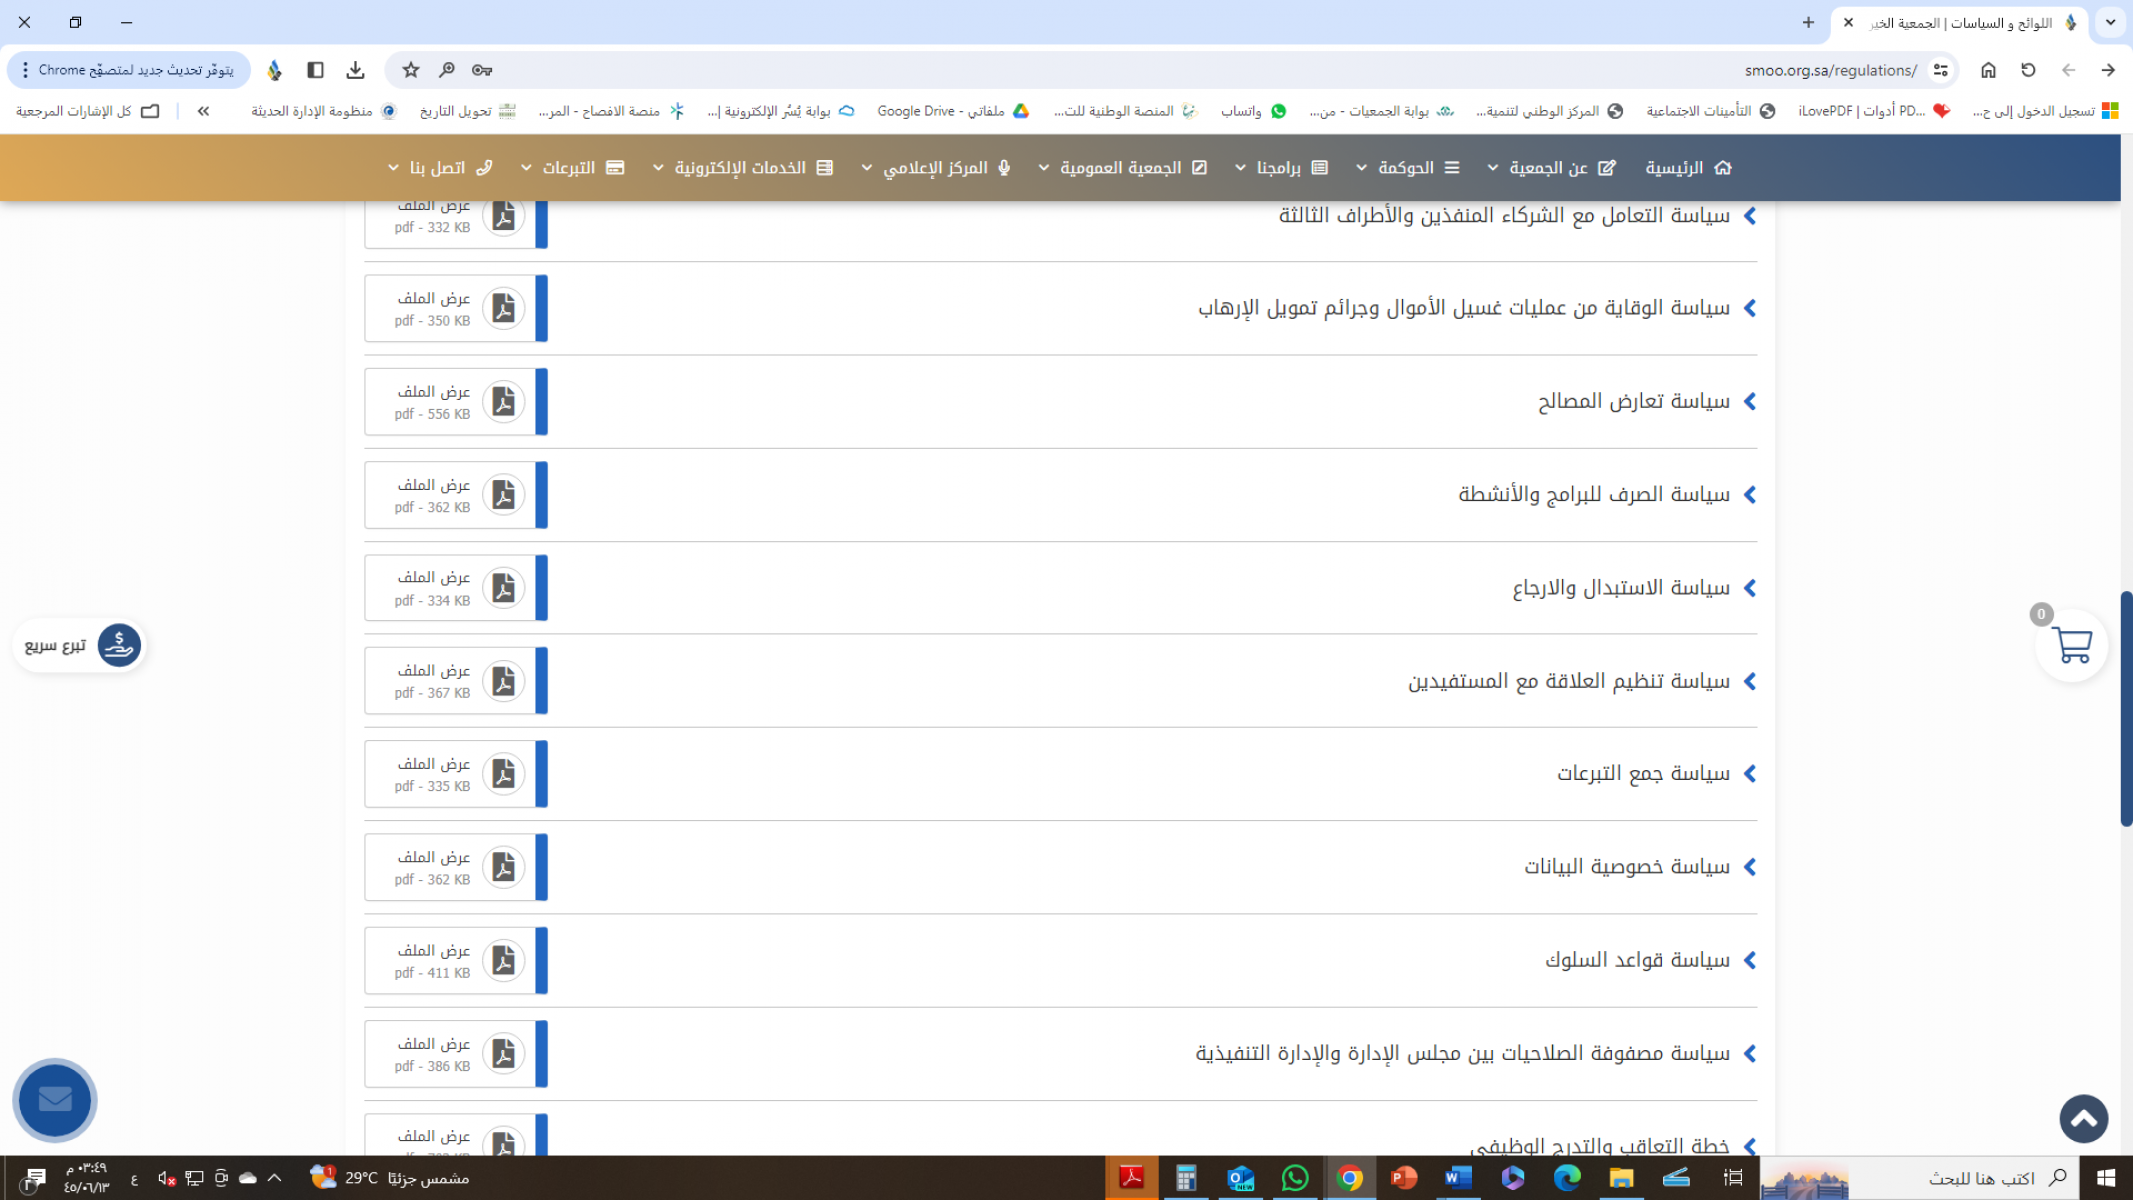This screenshot has width=2133, height=1200.
Task: Expand the المركز الإعلامي dropdown menu
Action: tap(937, 168)
